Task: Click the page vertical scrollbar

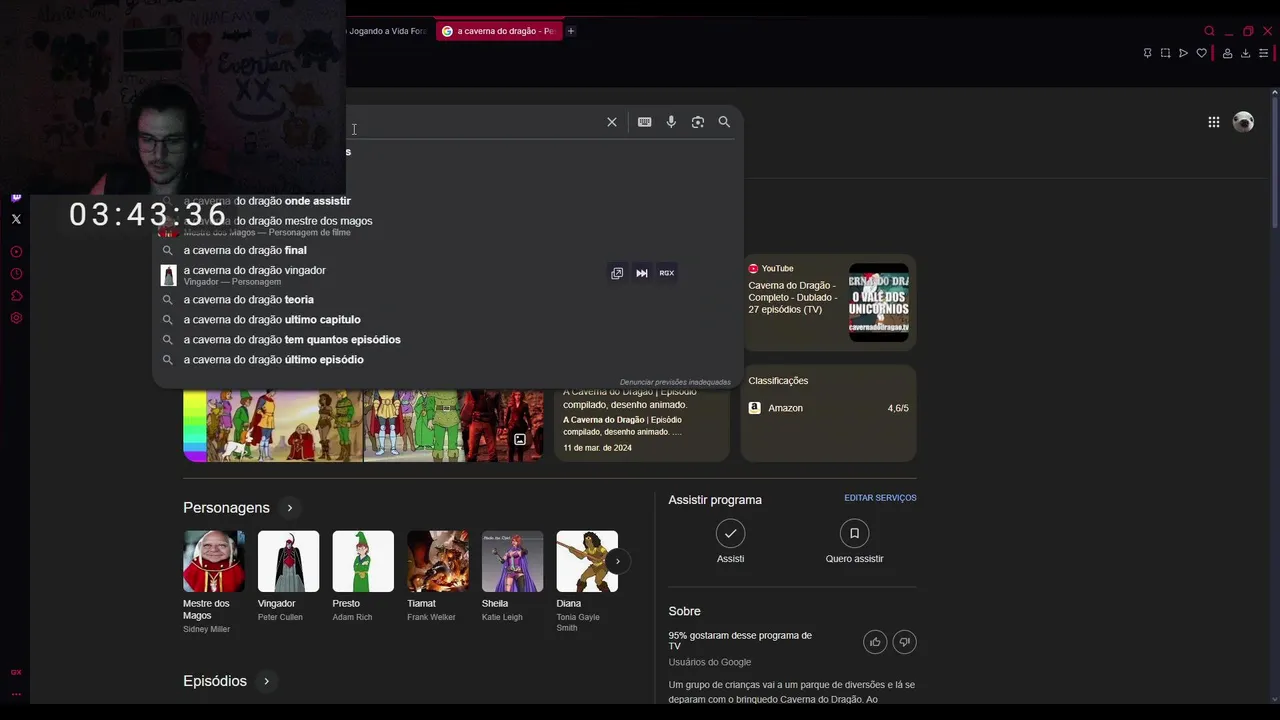Action: click(1274, 160)
